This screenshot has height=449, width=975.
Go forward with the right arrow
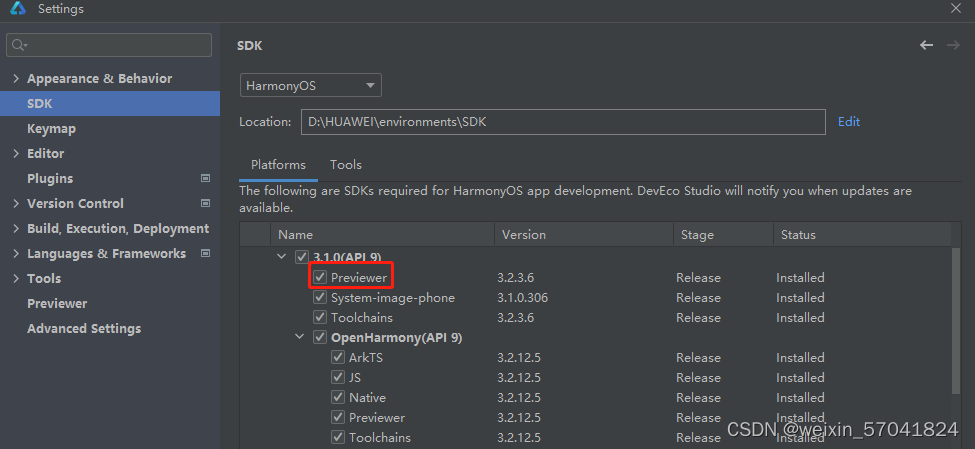coord(953,45)
